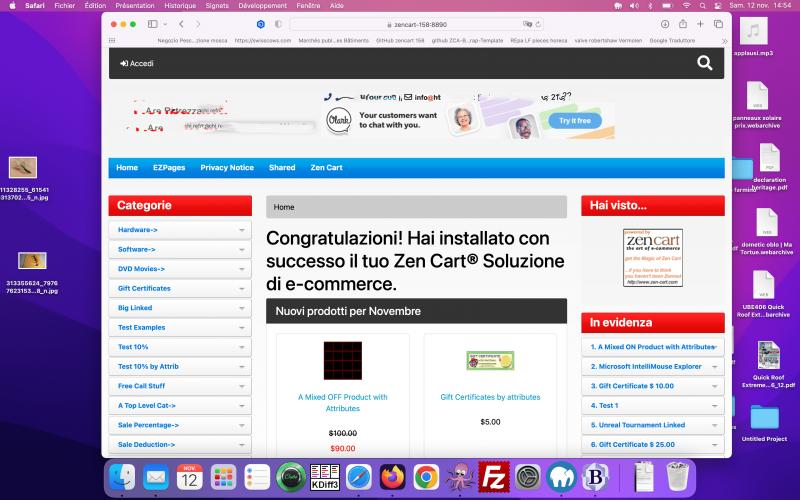Show the tab overview icon
The height and width of the screenshot is (500, 800).
click(x=718, y=24)
